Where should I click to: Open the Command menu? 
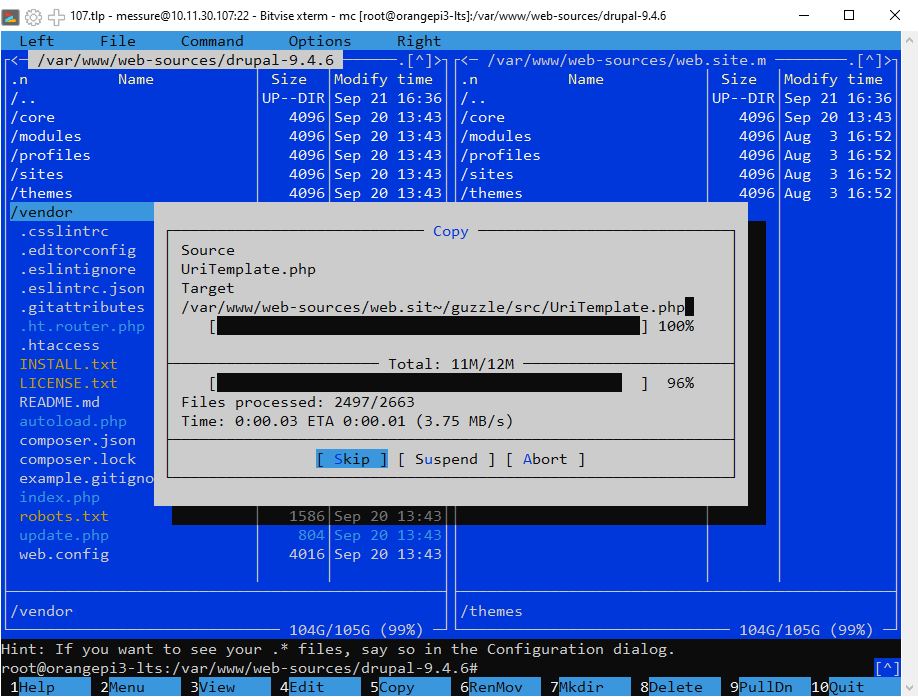(212, 41)
